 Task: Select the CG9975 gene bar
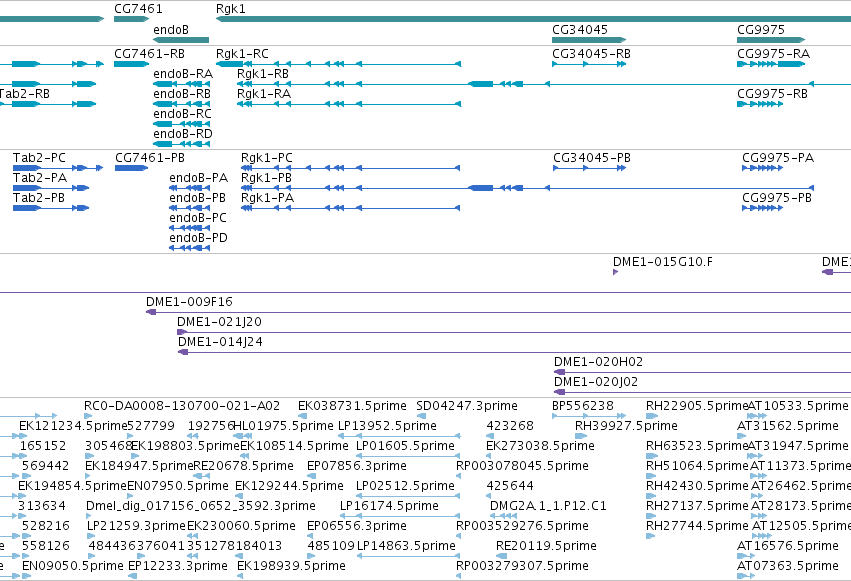point(771,40)
